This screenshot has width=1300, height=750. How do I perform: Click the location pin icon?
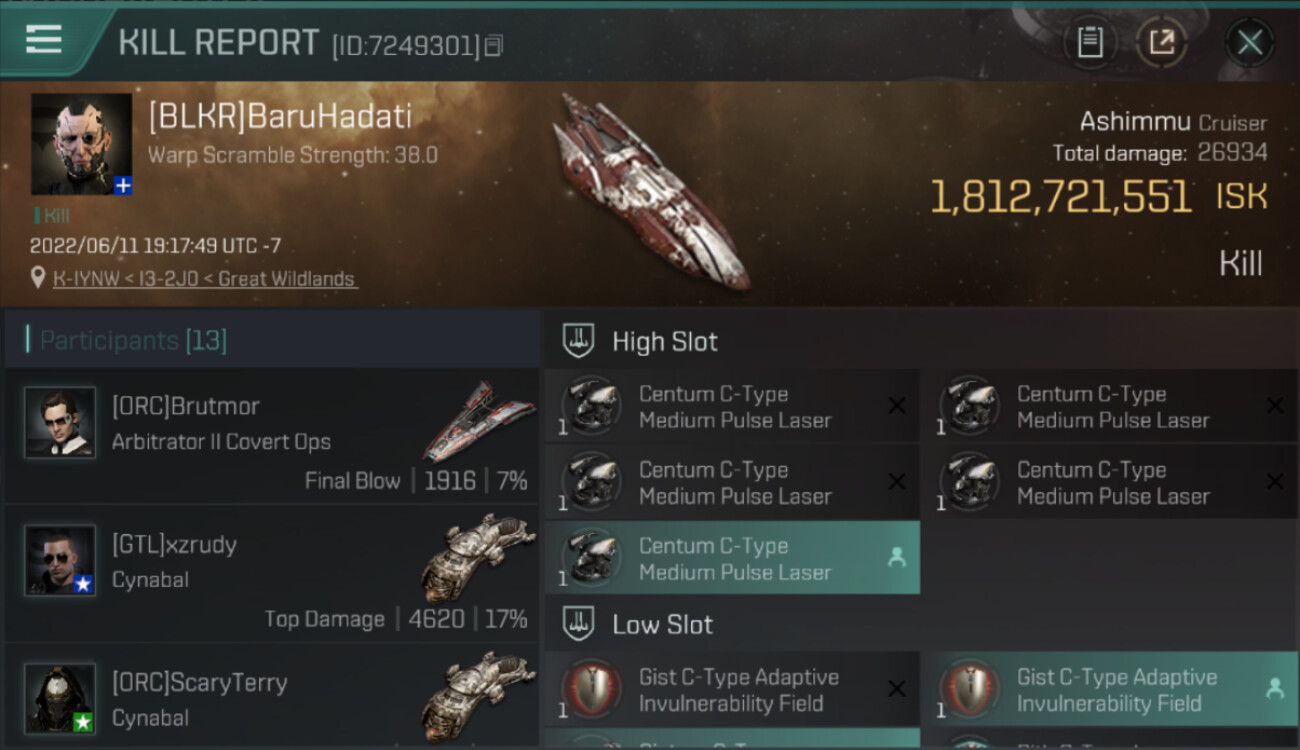point(38,278)
